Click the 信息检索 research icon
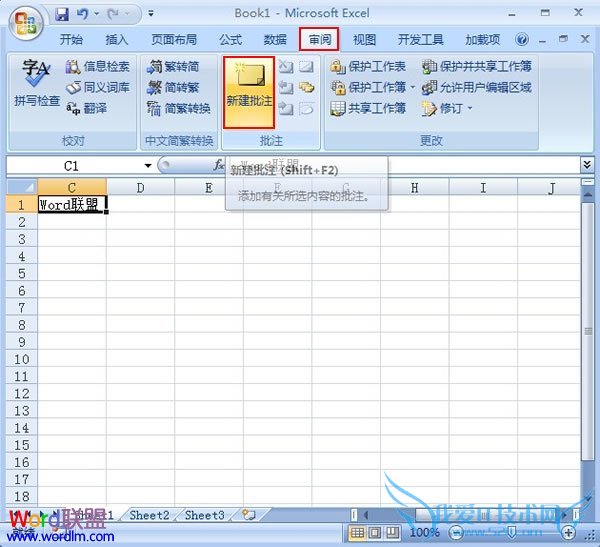 [x=97, y=67]
